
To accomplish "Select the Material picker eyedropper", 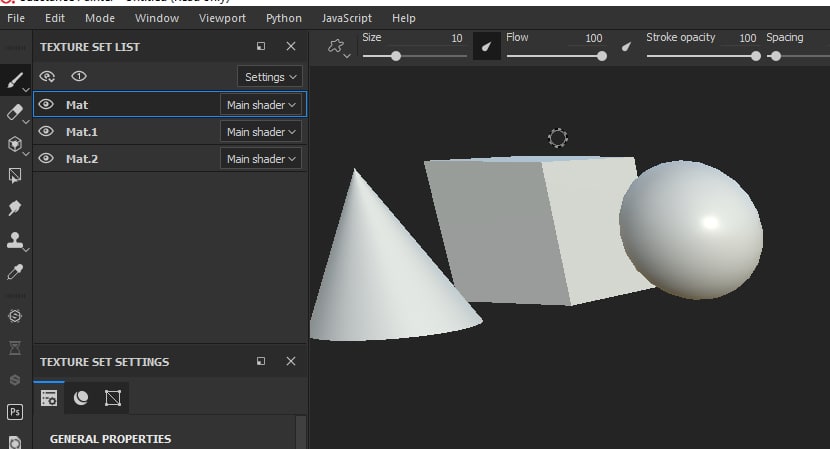I will (x=15, y=272).
